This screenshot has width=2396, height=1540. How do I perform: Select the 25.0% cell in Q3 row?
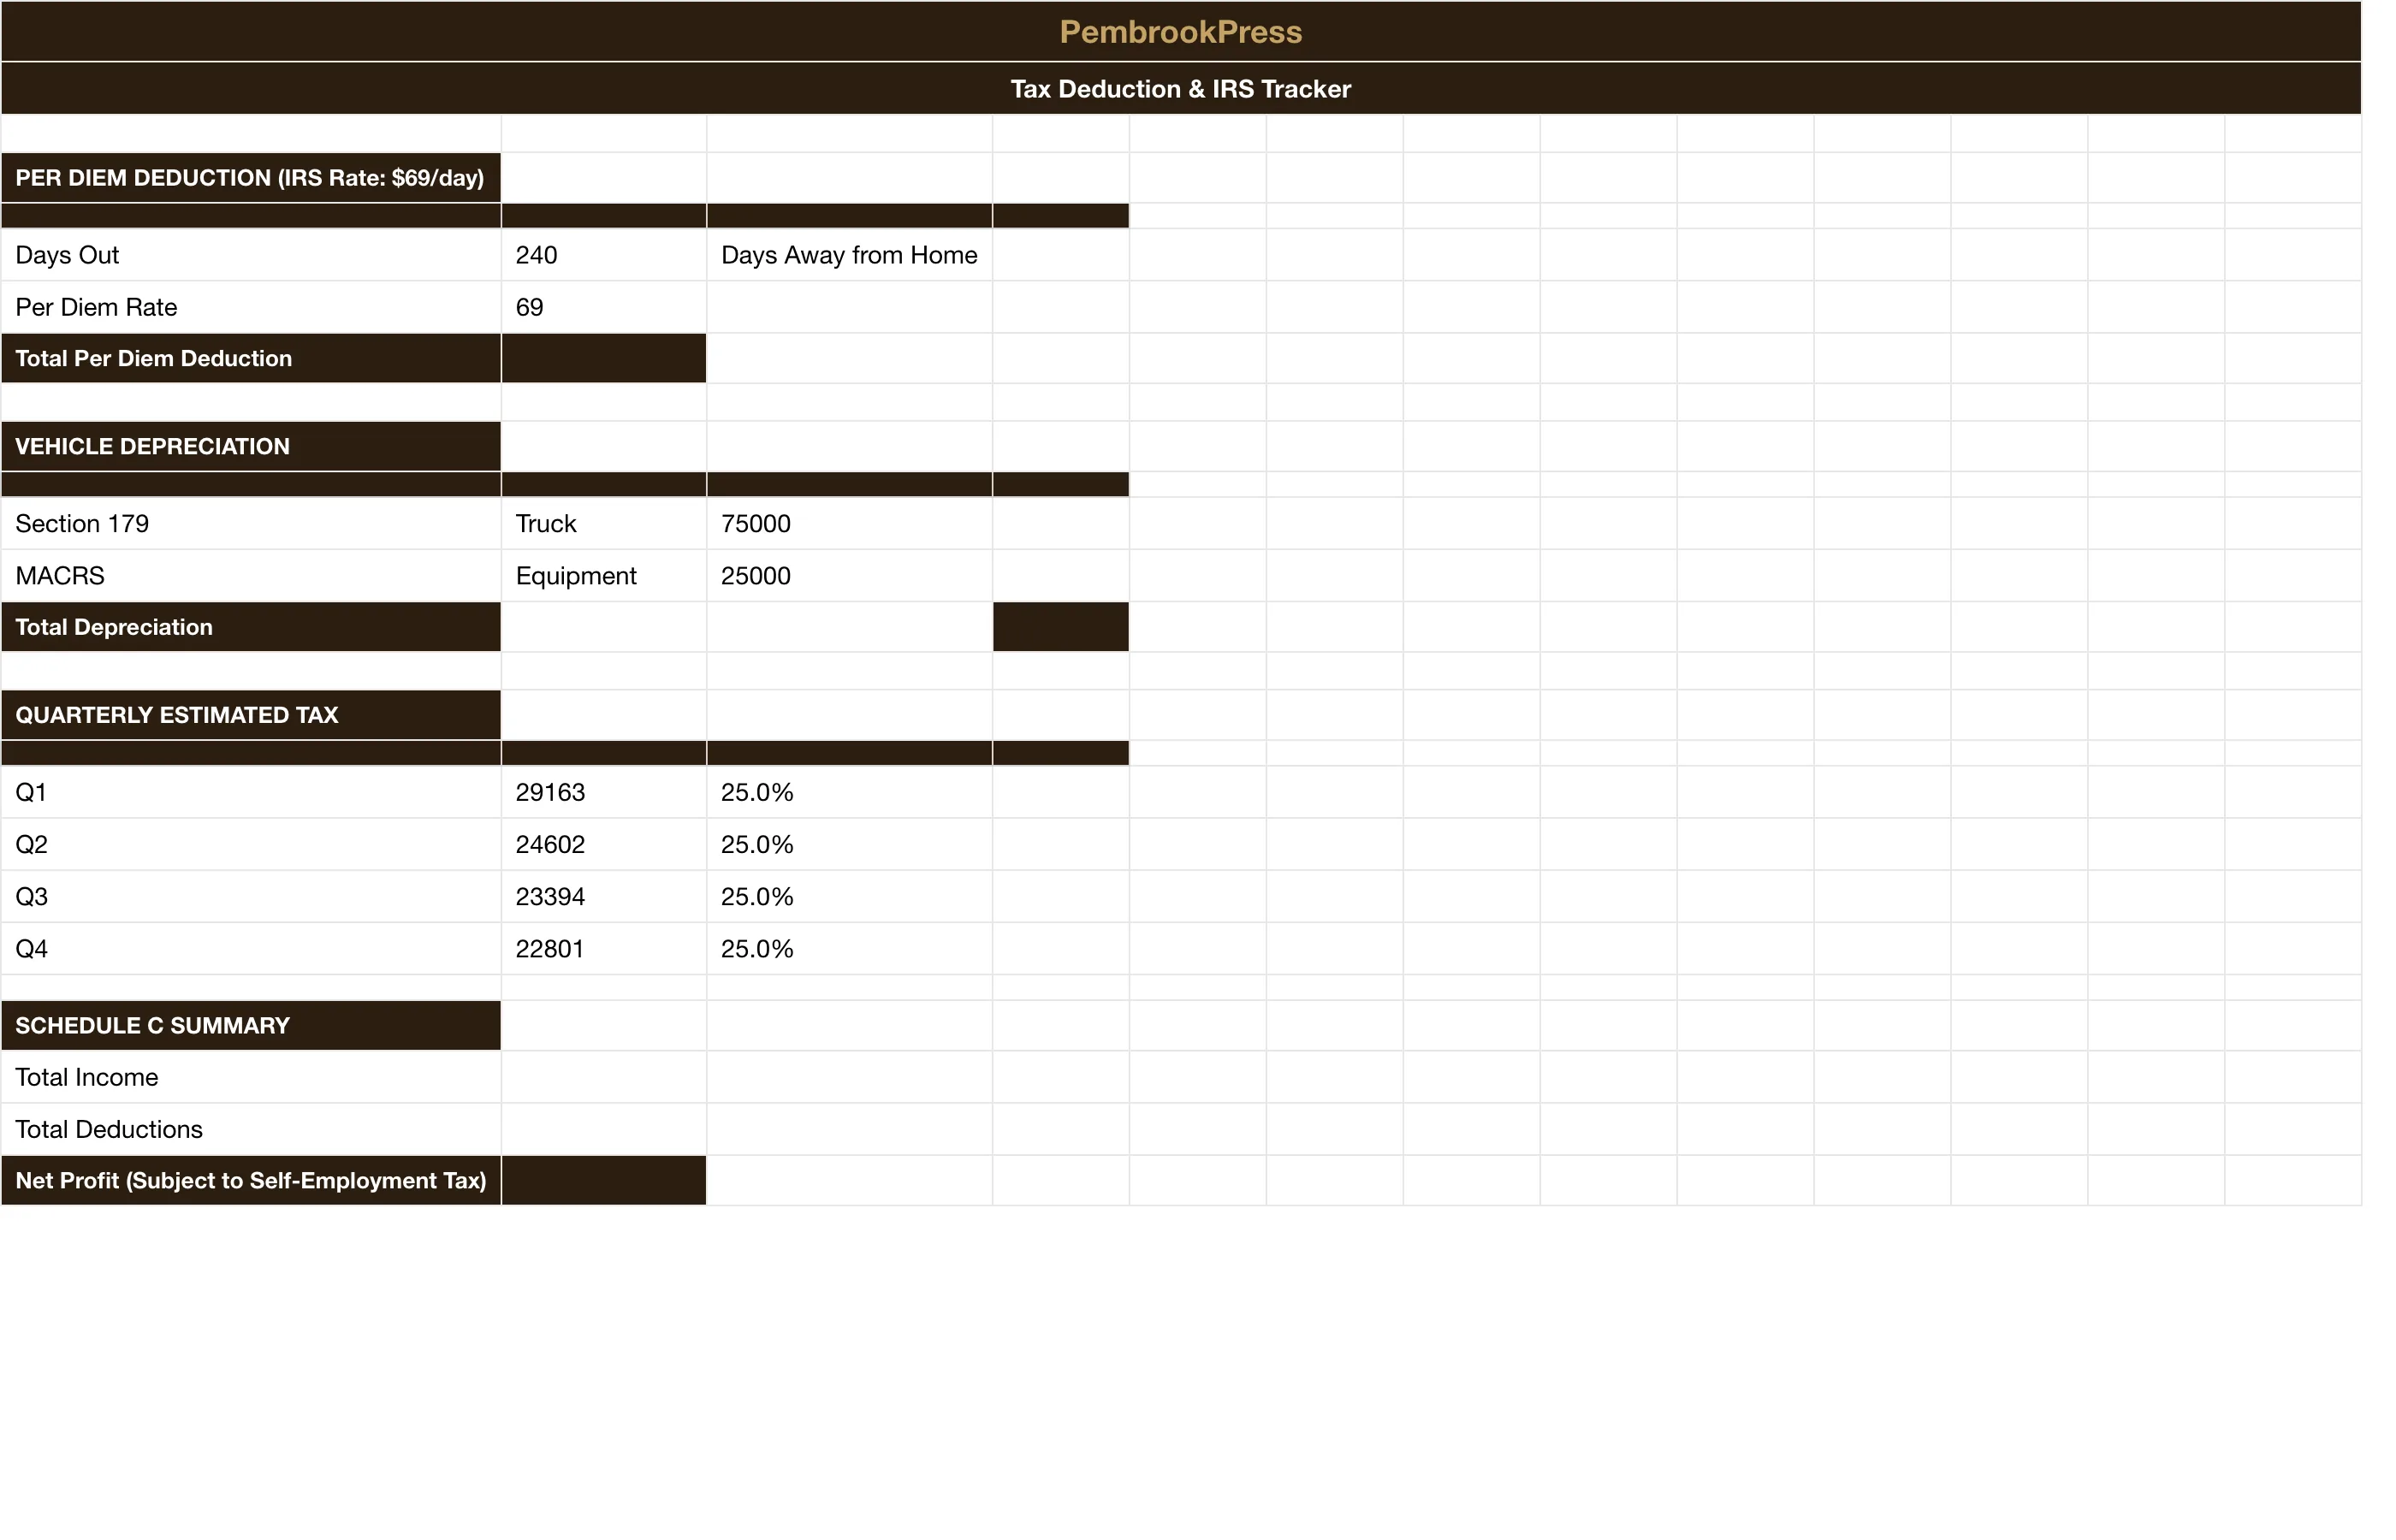[849, 896]
